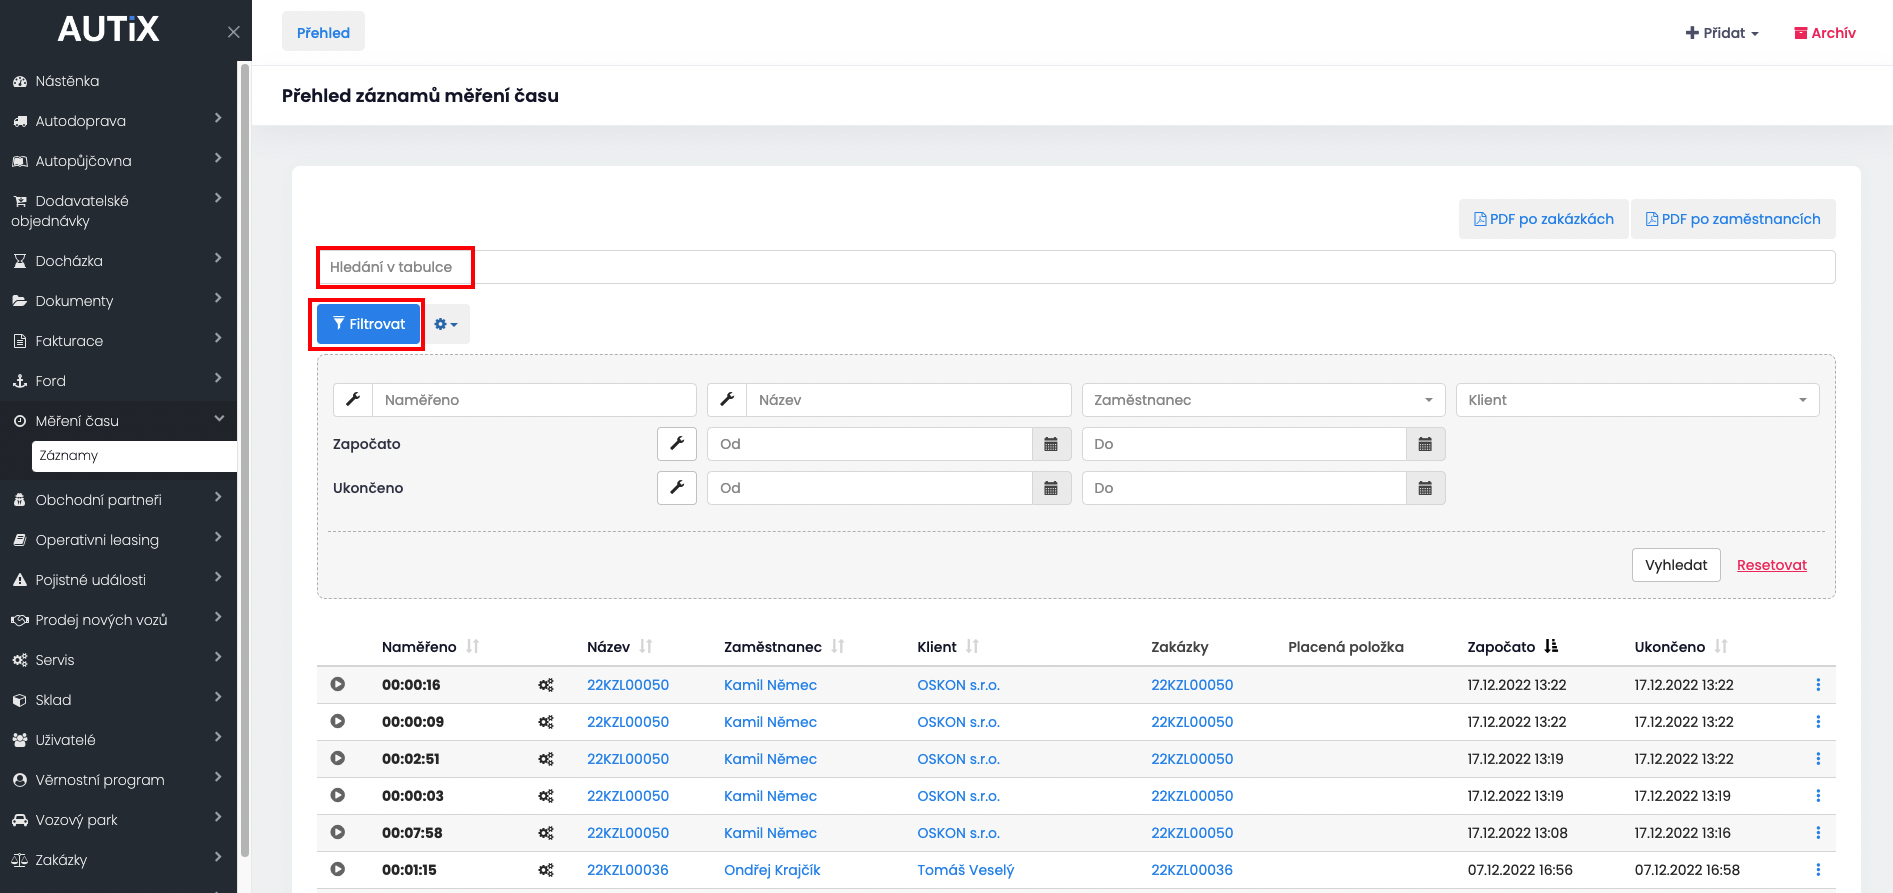Select the Záznamy submenu item
Screen dimensions: 1893x893
134,456
